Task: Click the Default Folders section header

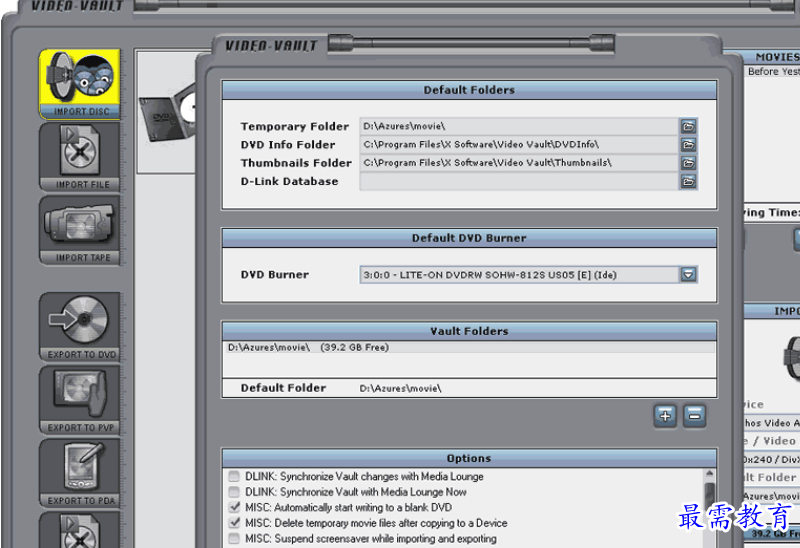Action: click(469, 90)
